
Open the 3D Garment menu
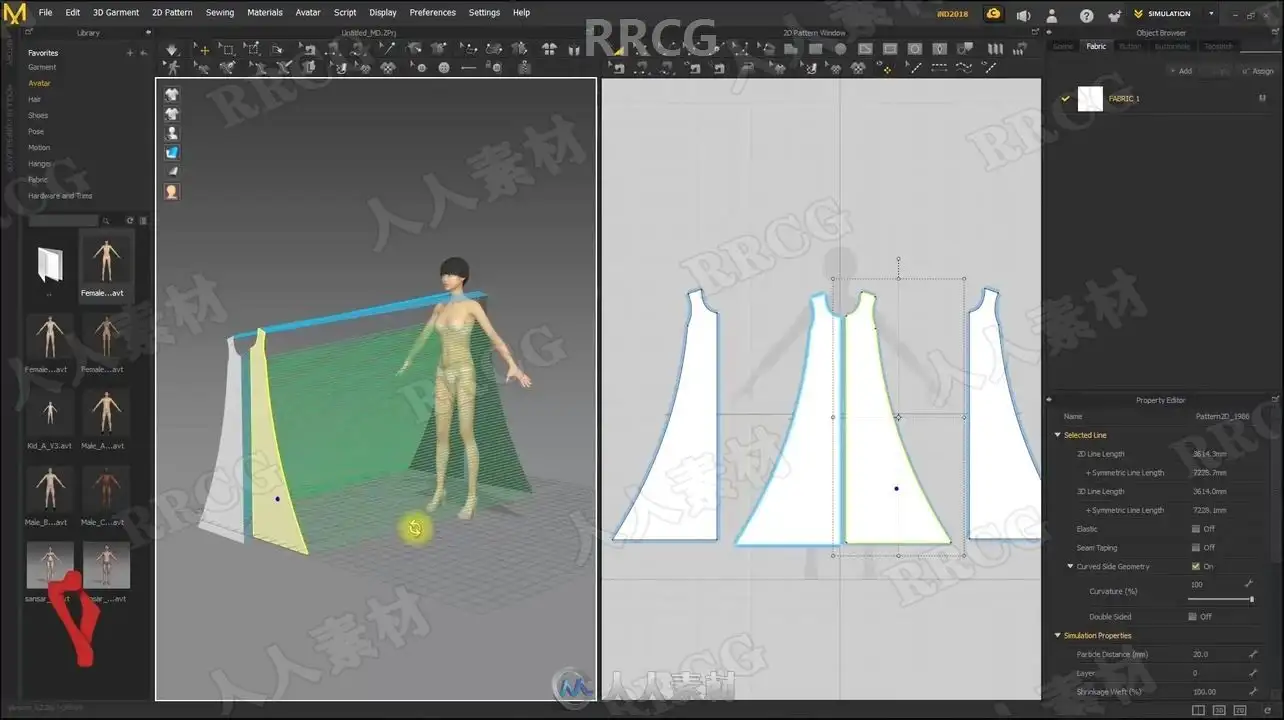[x=116, y=13]
